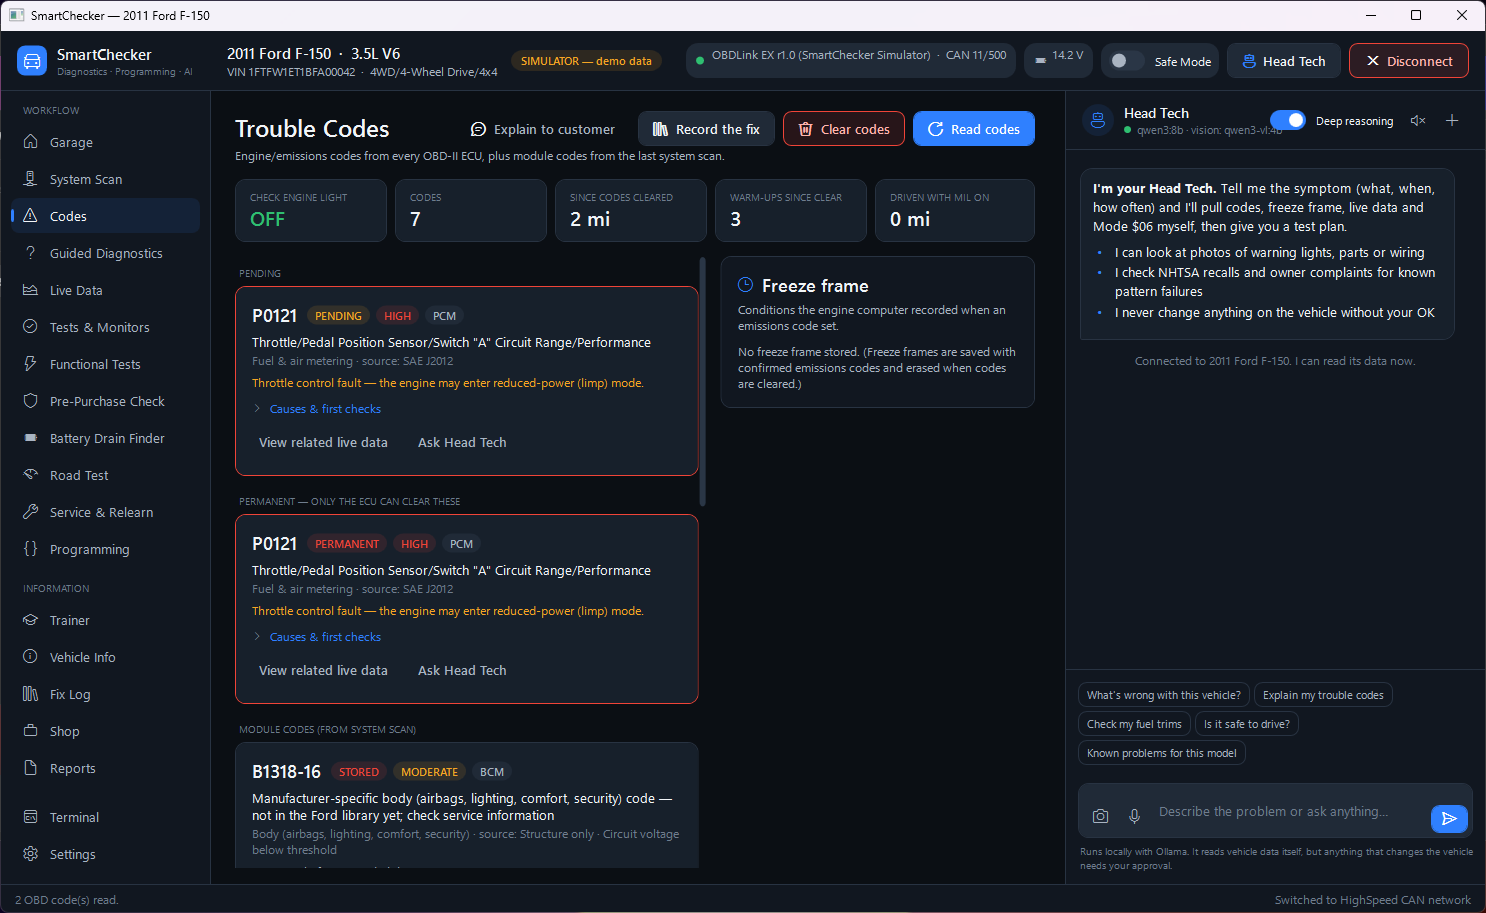View related live data for pending P0121
This screenshot has height=913, width=1486.
pyautogui.click(x=323, y=442)
